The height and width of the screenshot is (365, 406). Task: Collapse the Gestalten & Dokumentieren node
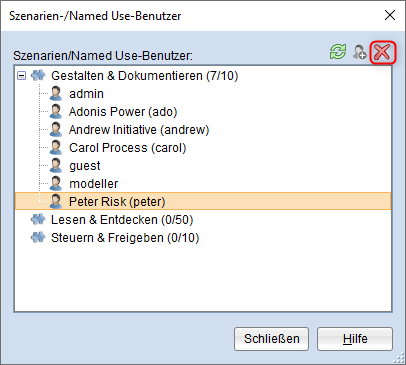(22, 76)
